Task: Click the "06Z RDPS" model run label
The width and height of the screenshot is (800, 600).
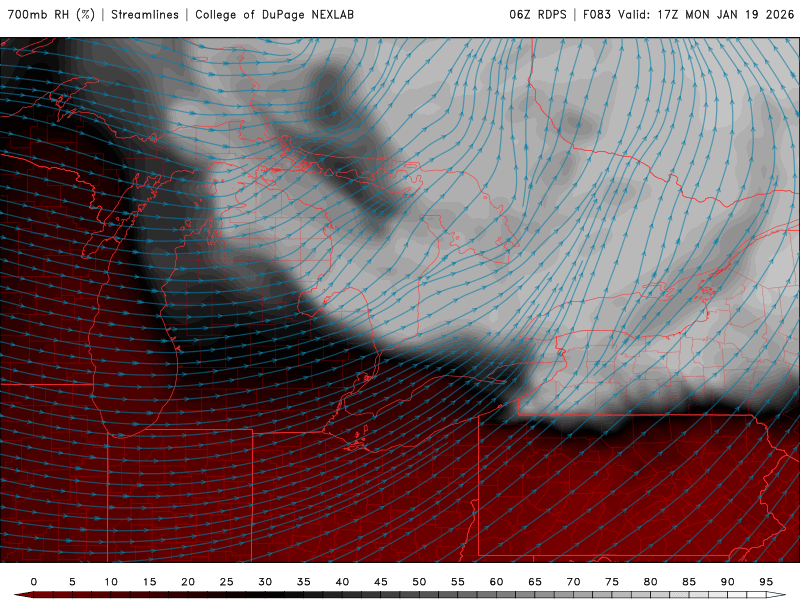Action: [x=538, y=14]
